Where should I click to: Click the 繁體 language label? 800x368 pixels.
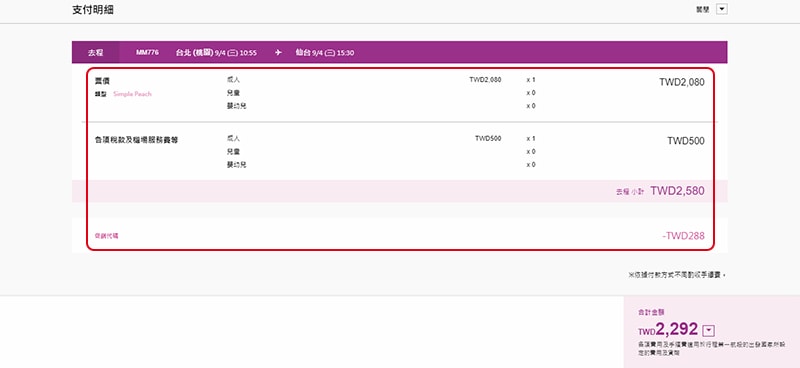(x=703, y=9)
